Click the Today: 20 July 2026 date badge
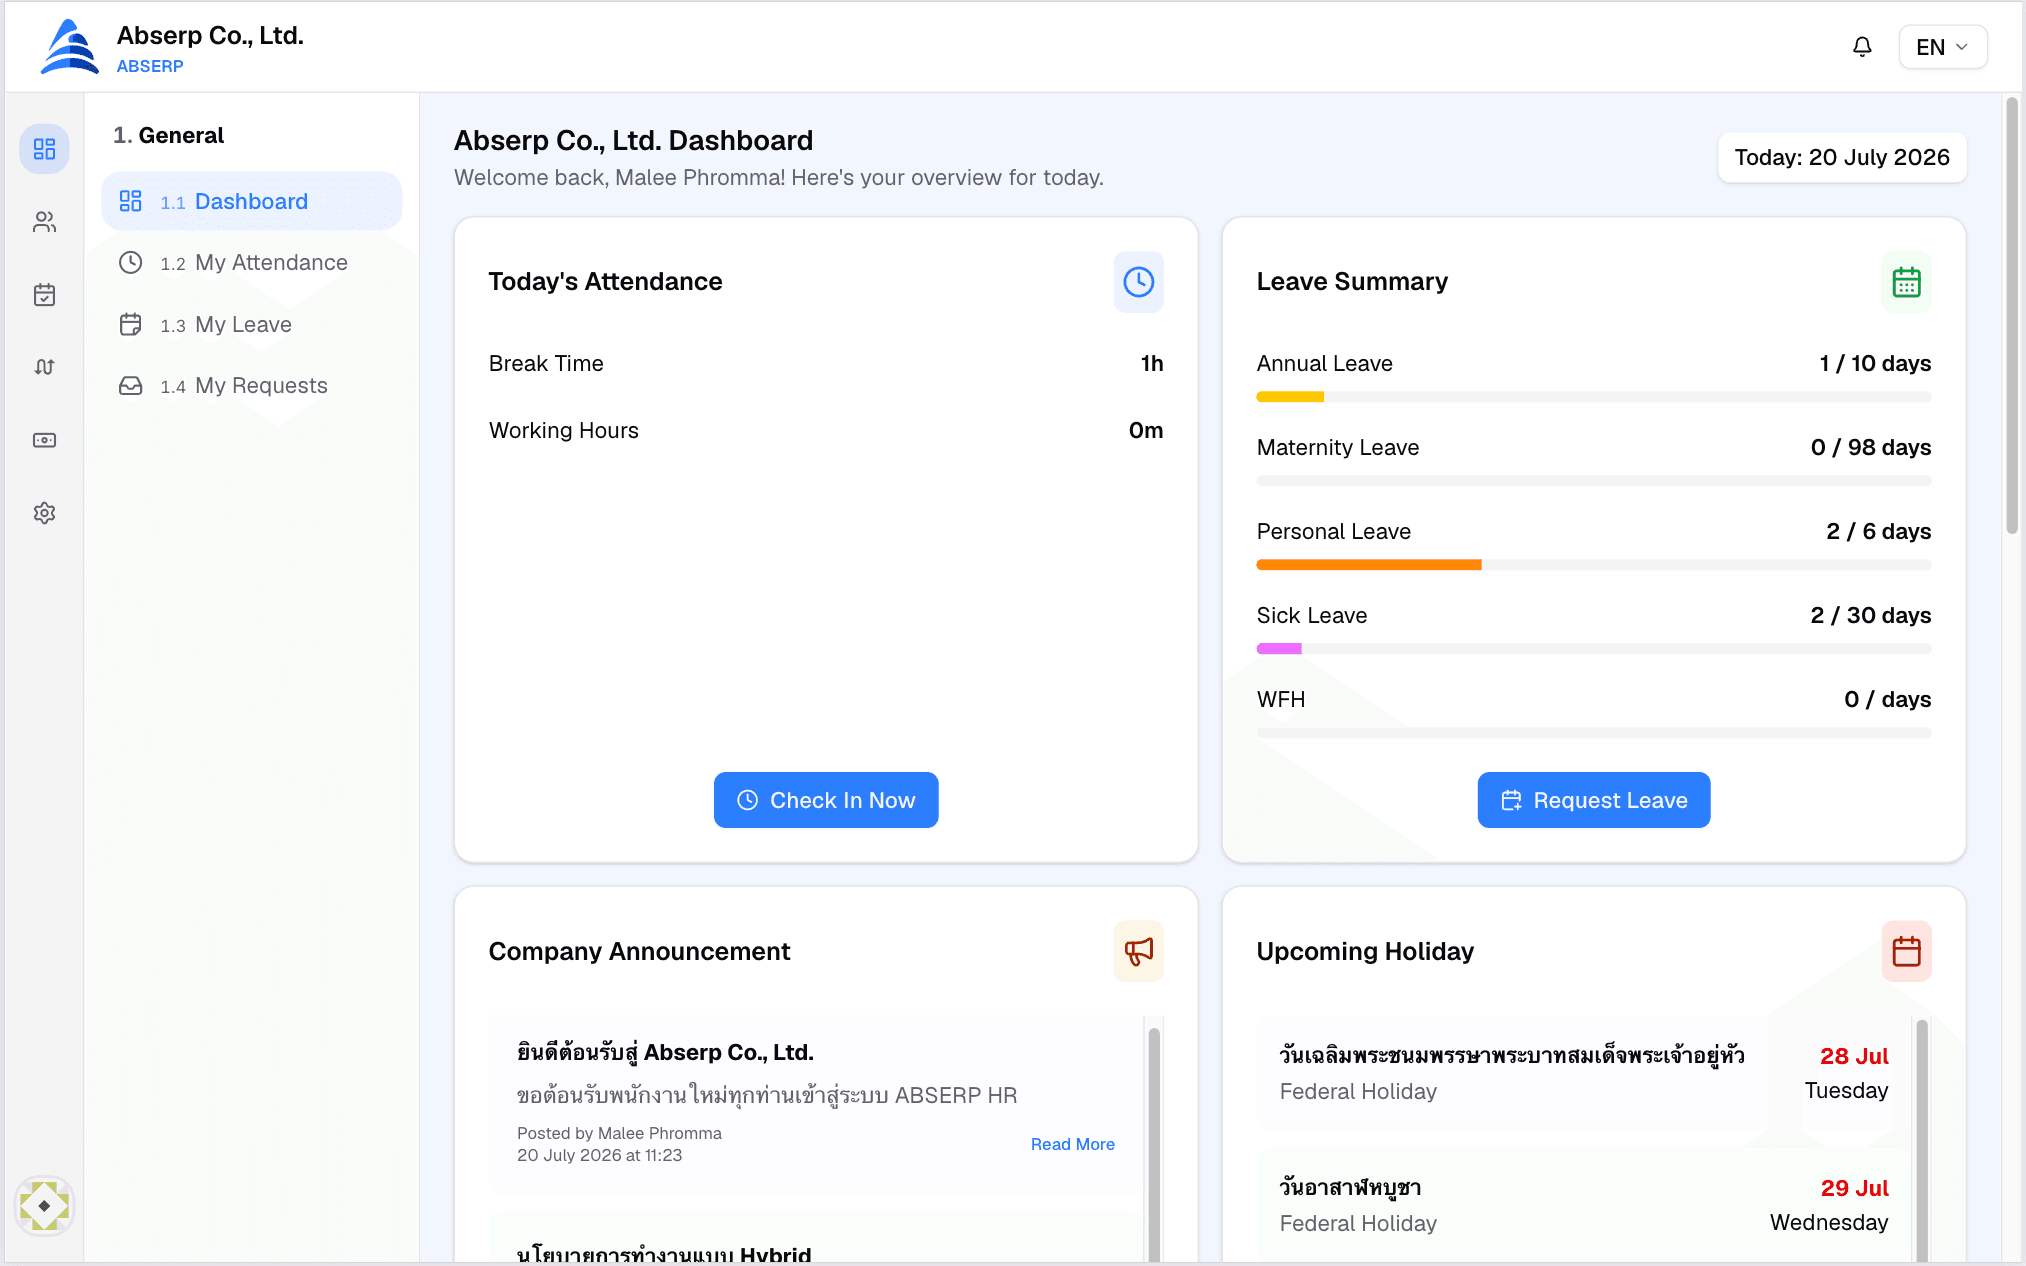This screenshot has height=1266, width=2026. click(x=1842, y=157)
